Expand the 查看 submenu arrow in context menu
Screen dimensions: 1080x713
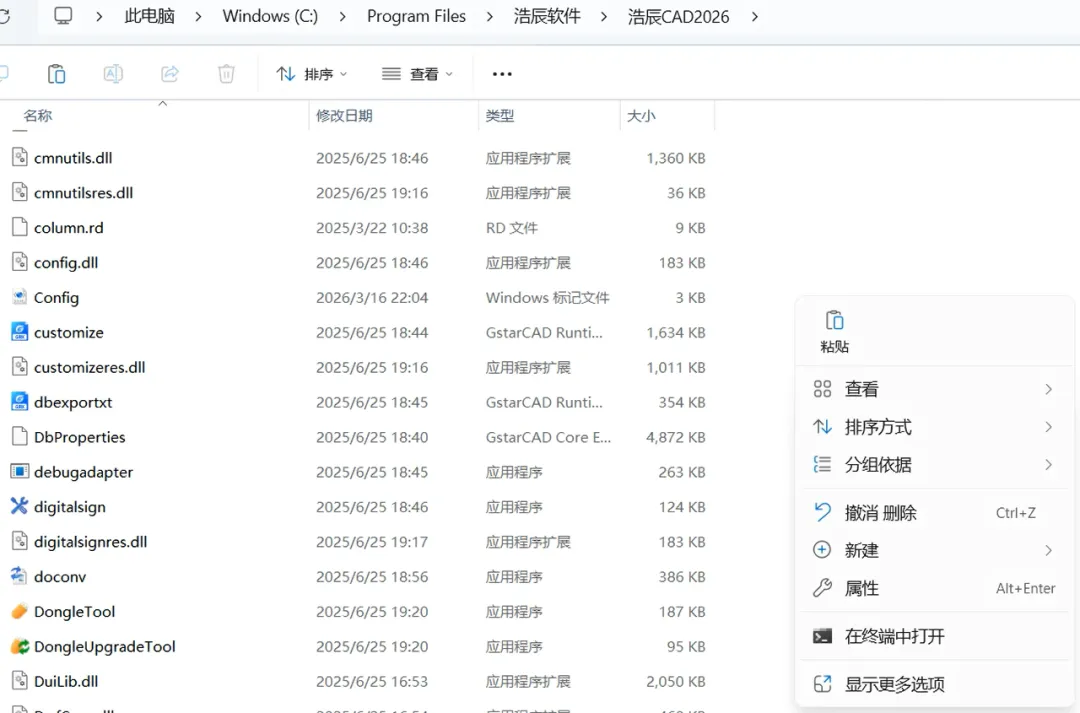pyautogui.click(x=1048, y=389)
